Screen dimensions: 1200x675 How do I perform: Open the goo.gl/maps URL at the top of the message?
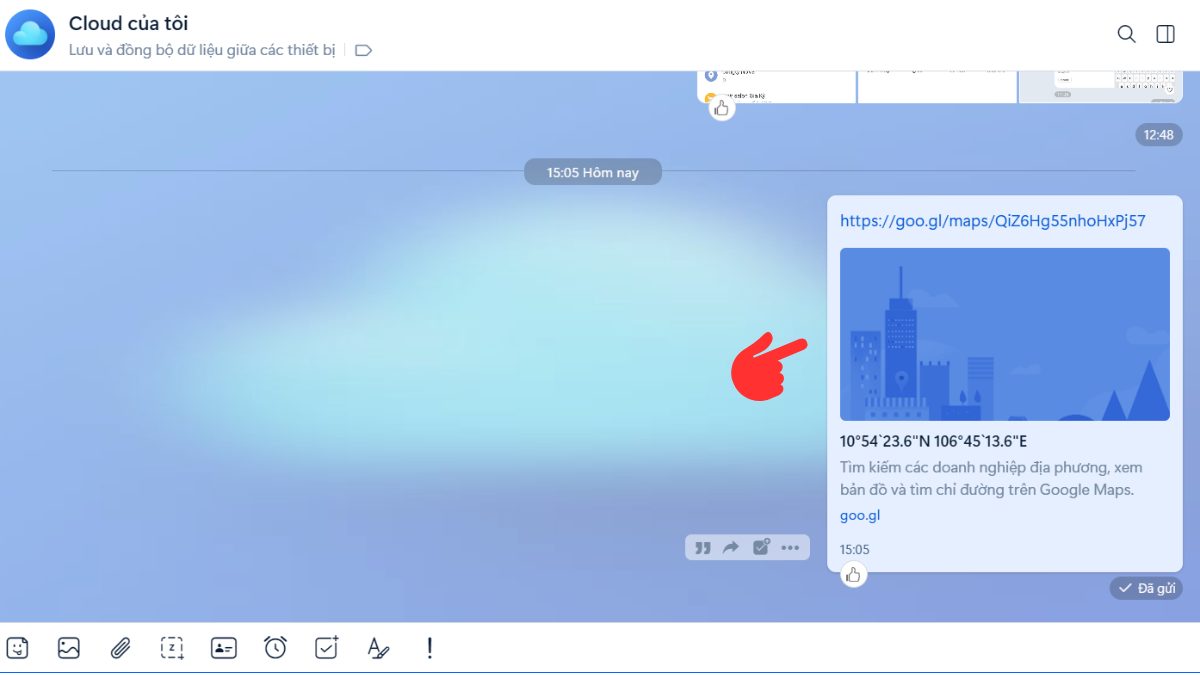click(x=992, y=221)
